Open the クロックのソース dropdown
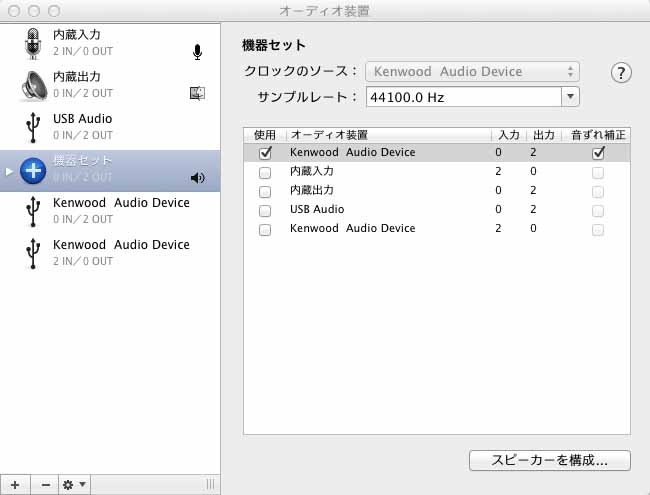Screen dimensions: 650x495 tap(472, 72)
